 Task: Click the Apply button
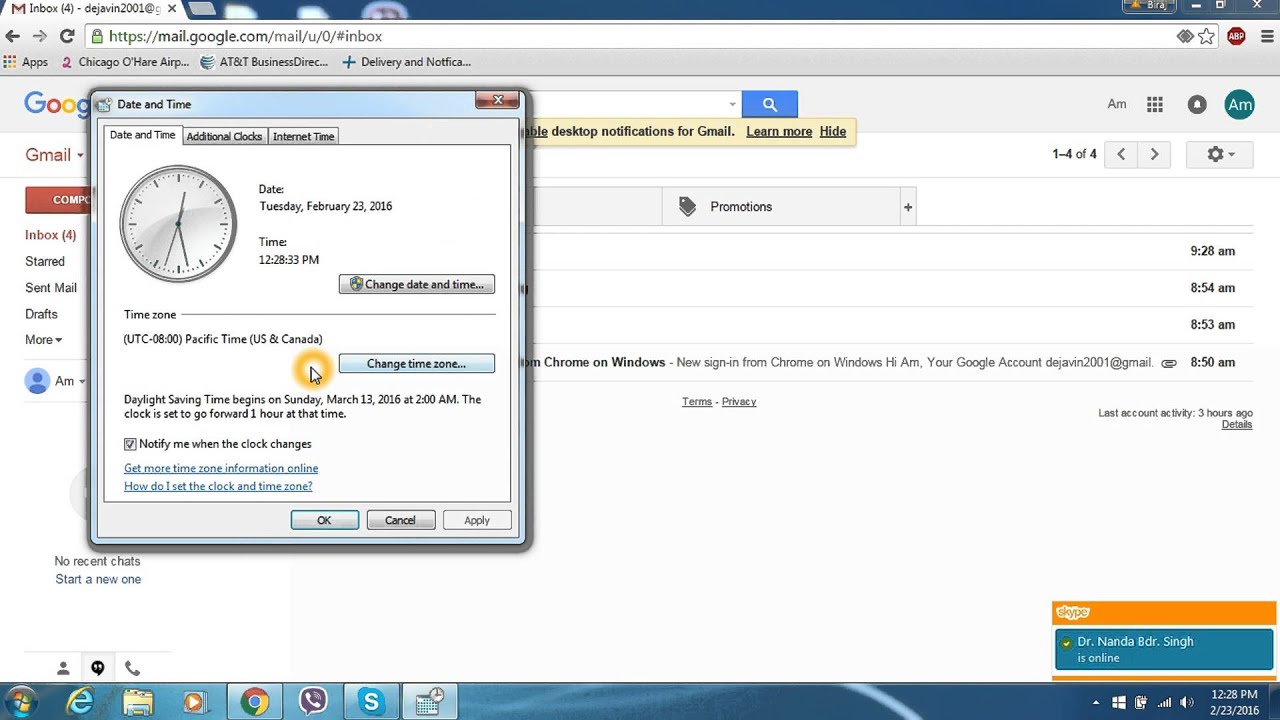[477, 520]
